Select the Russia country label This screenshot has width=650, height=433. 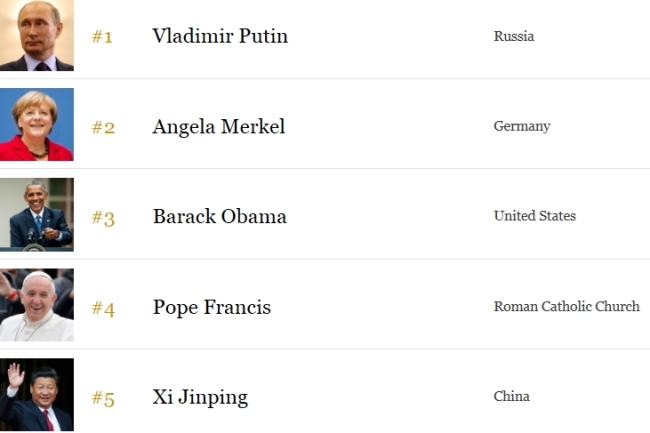click(514, 36)
